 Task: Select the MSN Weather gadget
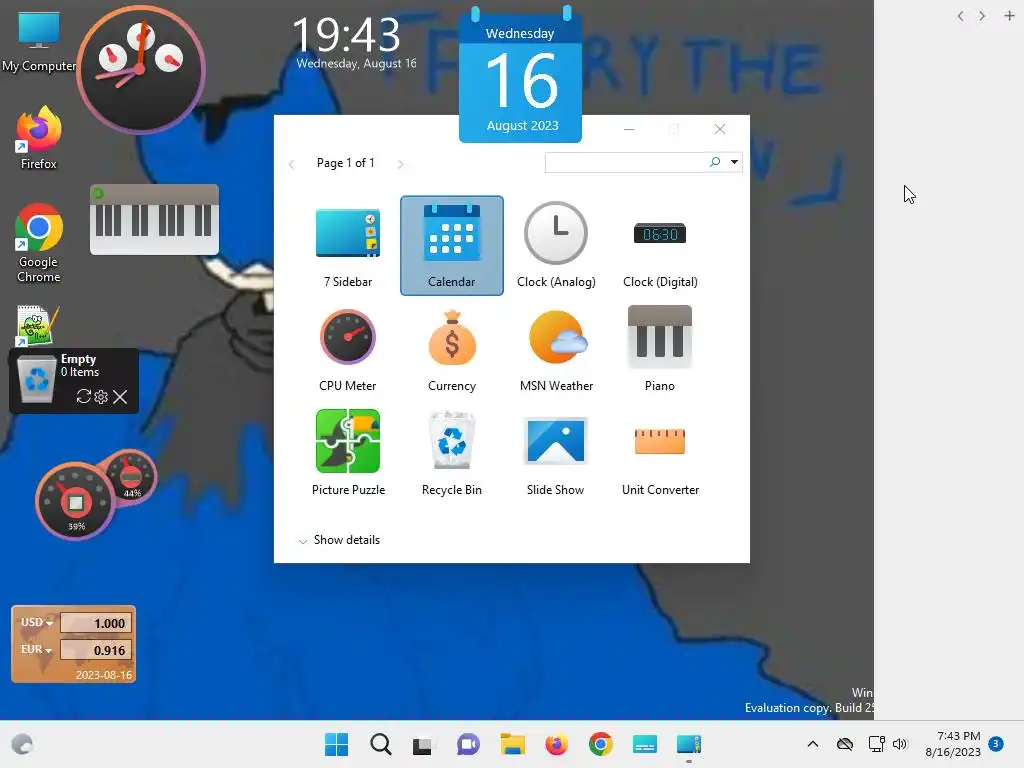[556, 350]
